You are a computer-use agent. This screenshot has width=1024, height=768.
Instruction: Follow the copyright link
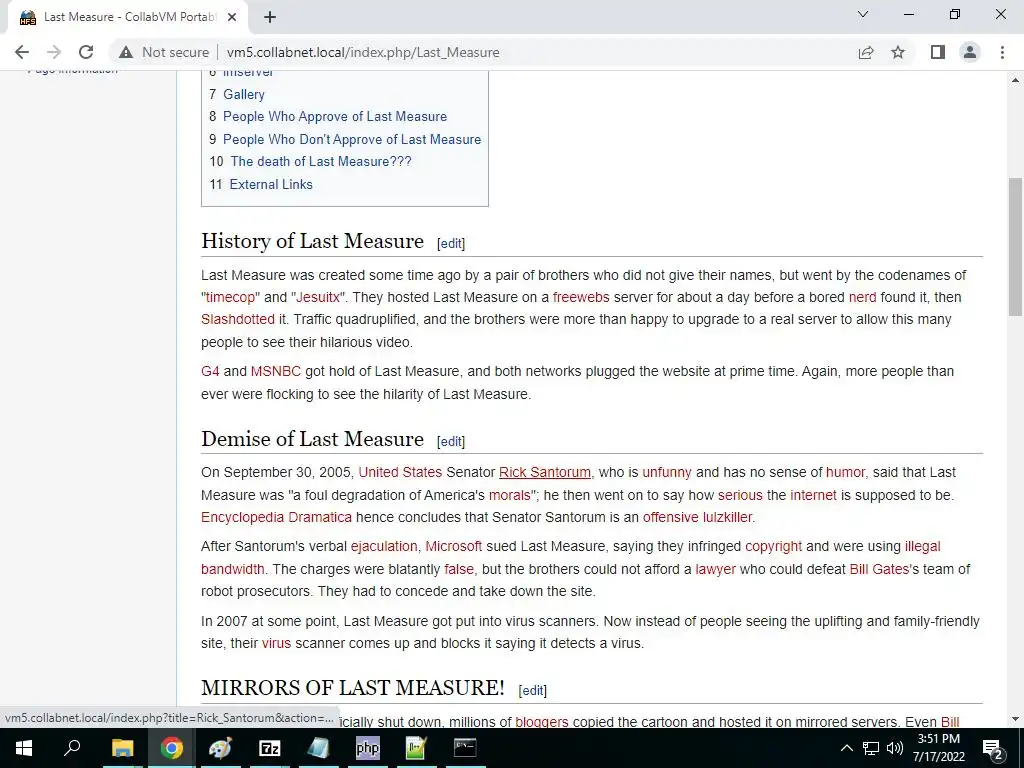(773, 546)
